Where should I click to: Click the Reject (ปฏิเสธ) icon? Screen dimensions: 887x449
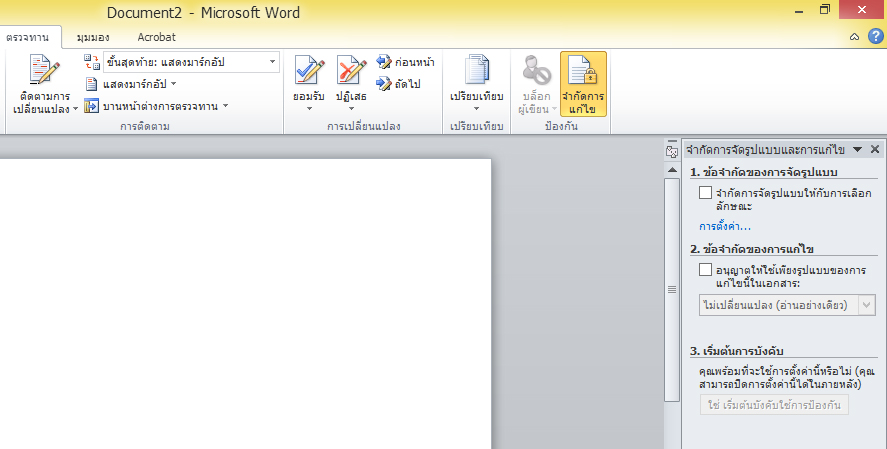point(351,70)
